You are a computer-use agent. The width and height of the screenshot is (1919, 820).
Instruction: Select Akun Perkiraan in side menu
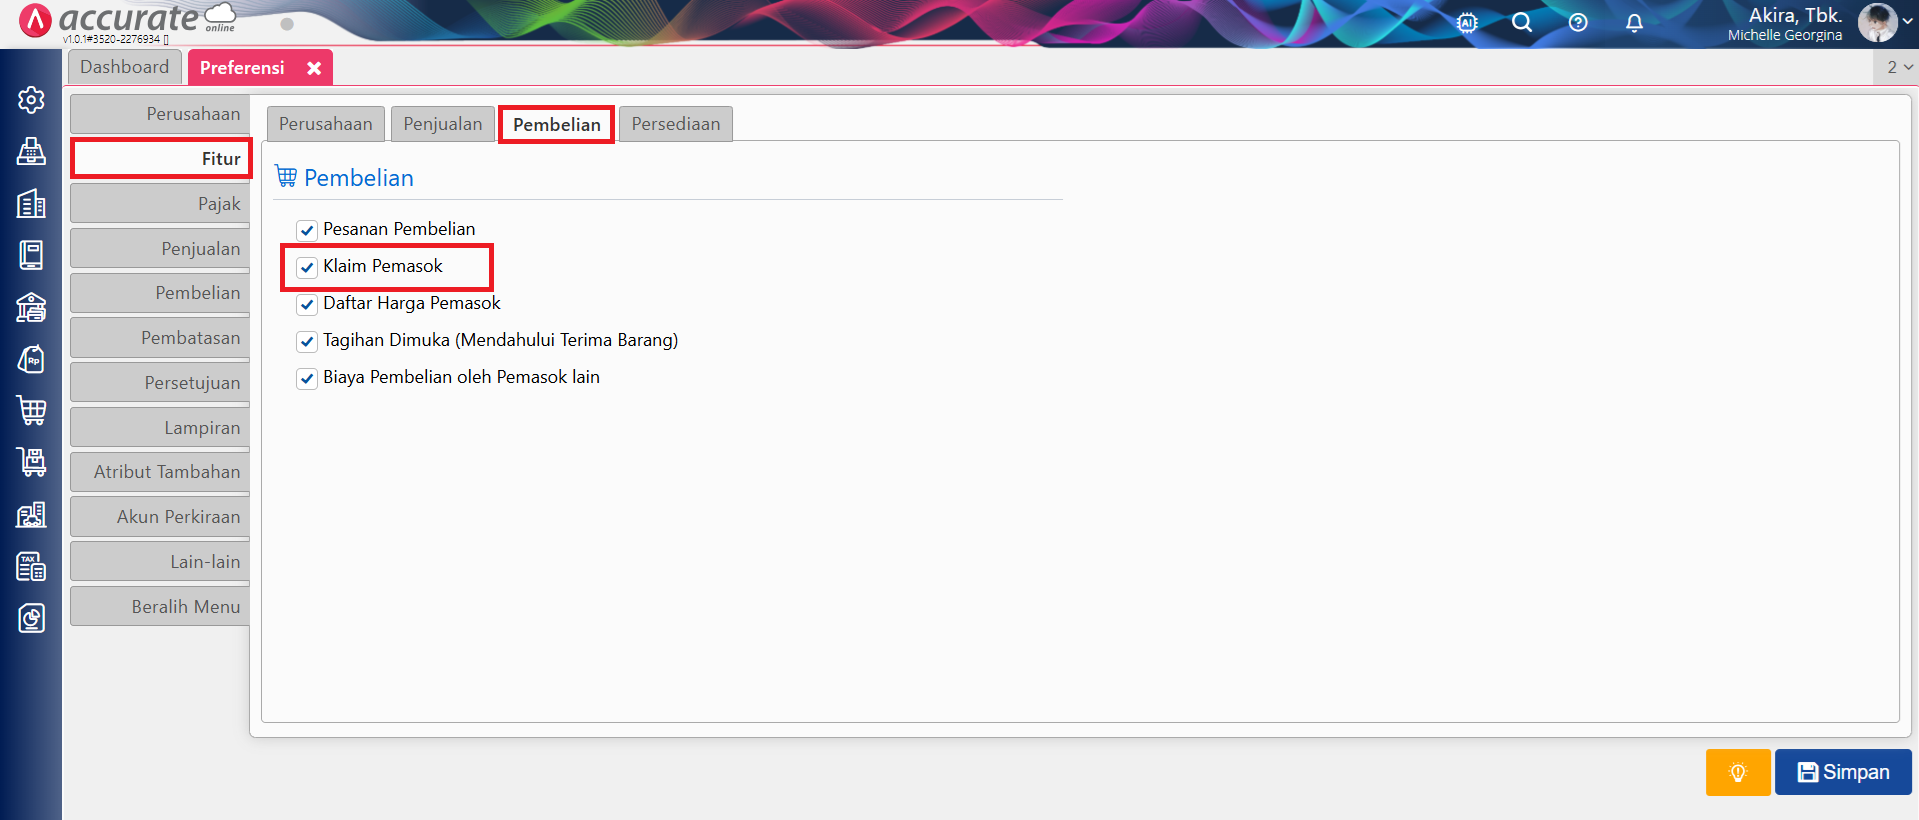pyautogui.click(x=161, y=517)
